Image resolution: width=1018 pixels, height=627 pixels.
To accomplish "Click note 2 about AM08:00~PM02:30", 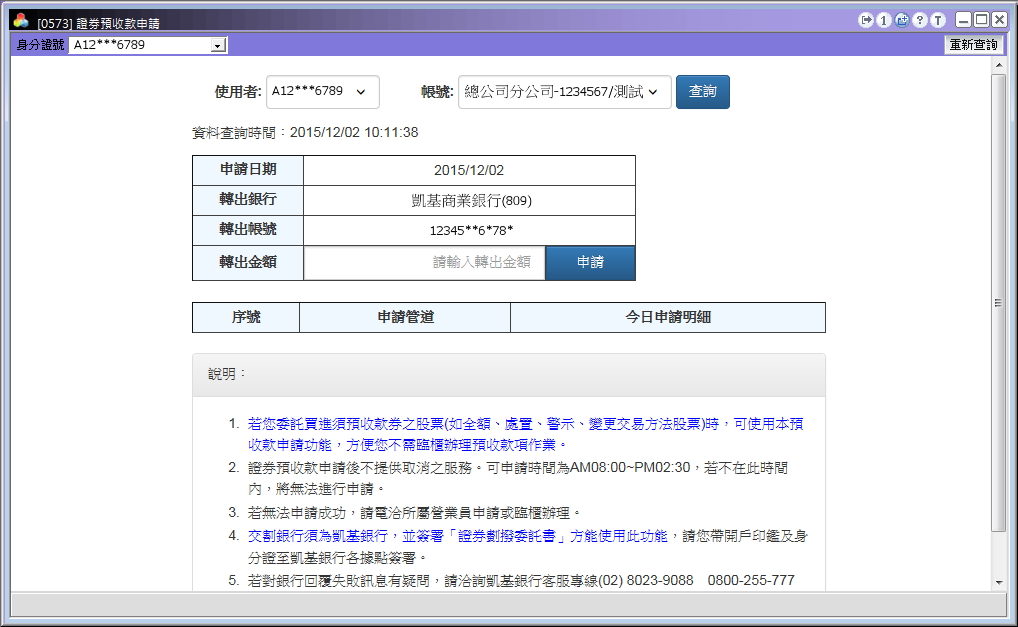I will (517, 478).
